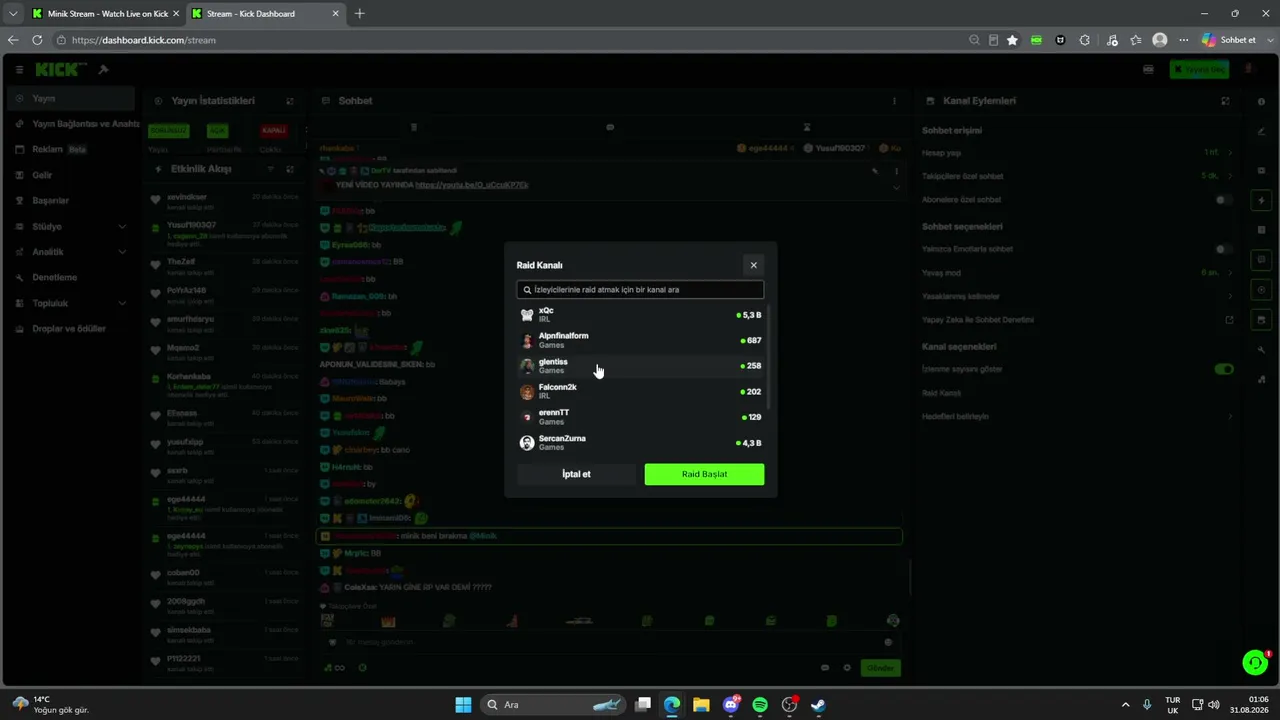Expand the Analitik submenu chevron

tap(122, 252)
